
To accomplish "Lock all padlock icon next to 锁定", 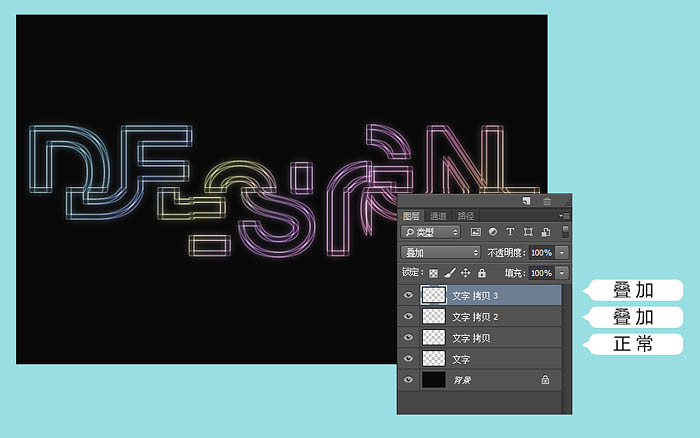I will (482, 273).
